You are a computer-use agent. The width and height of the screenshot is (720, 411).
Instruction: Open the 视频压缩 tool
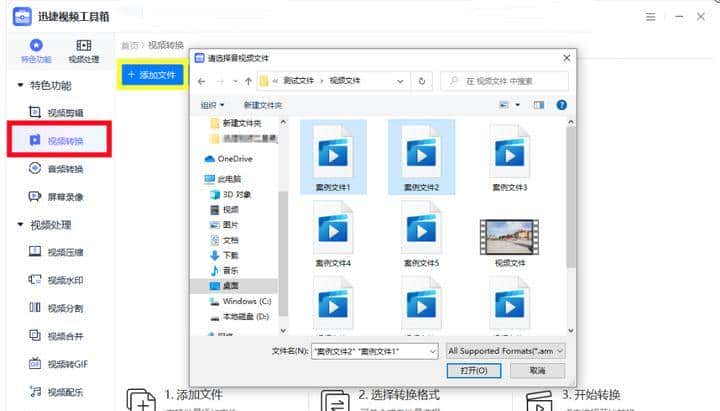56,252
